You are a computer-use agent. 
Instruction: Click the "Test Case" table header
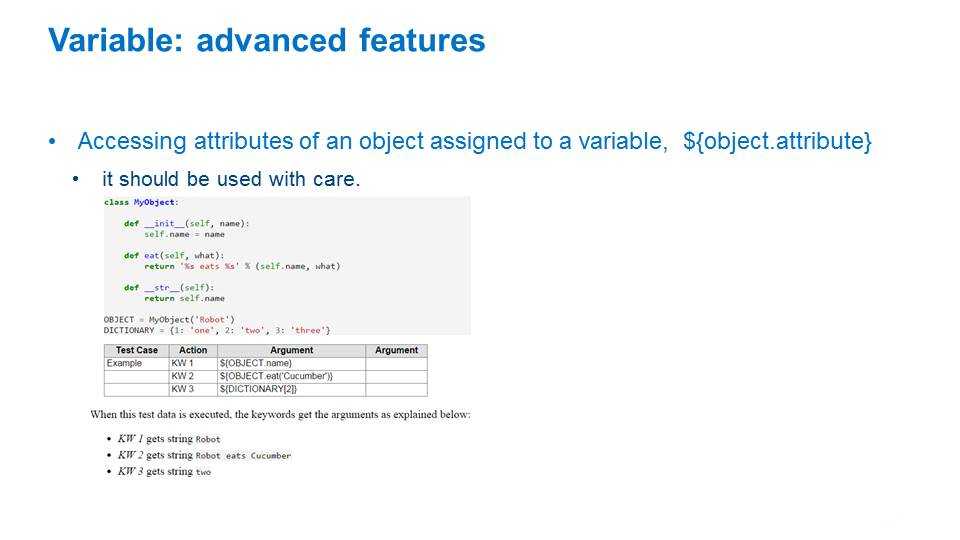point(136,351)
